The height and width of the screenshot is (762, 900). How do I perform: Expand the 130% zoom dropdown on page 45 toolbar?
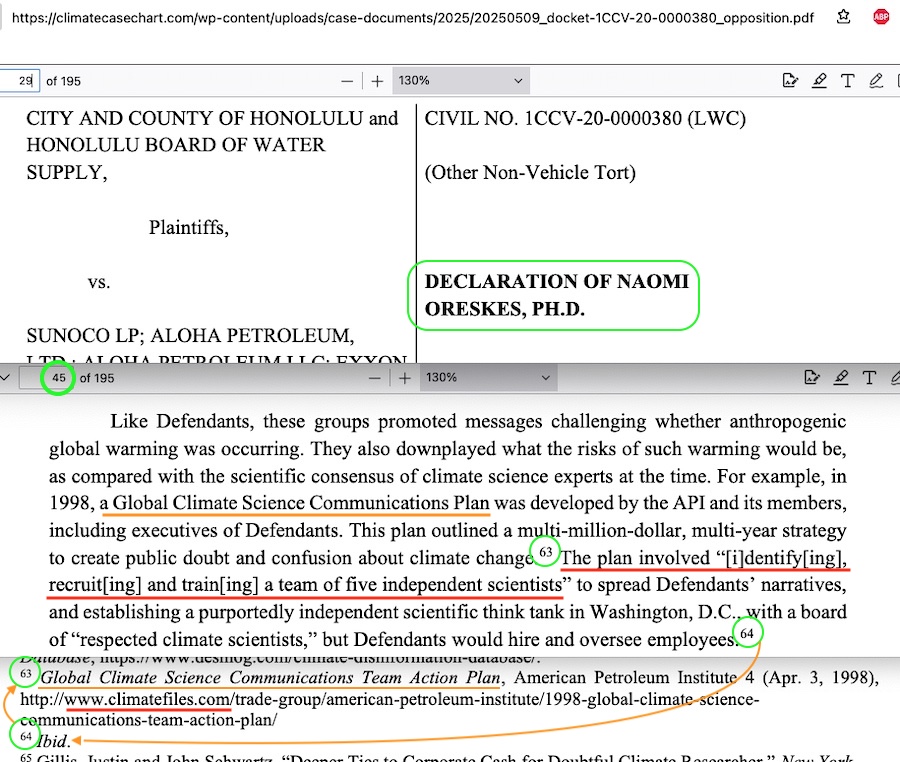click(488, 378)
